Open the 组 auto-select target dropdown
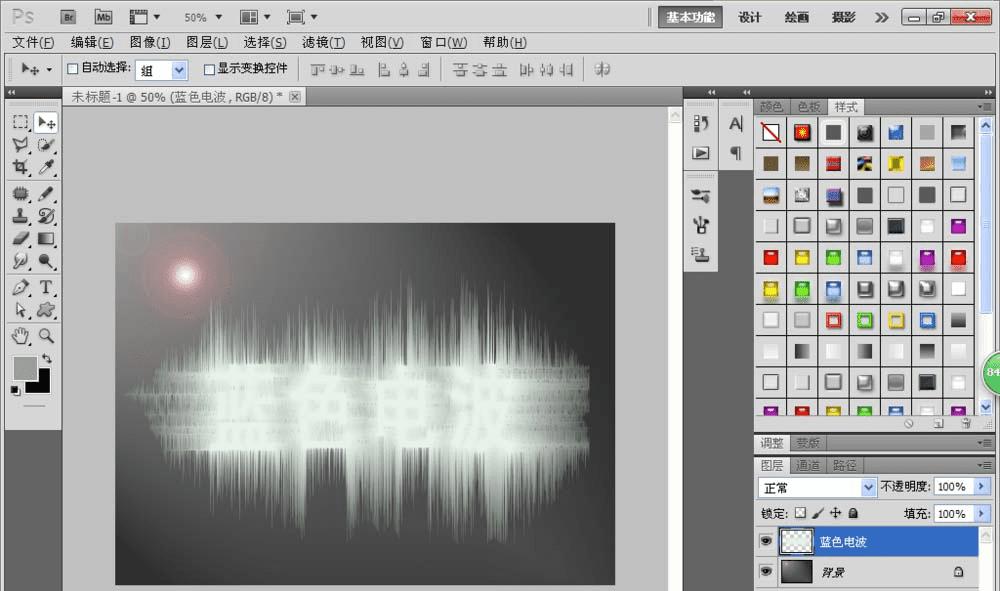1000x591 pixels. [179, 70]
